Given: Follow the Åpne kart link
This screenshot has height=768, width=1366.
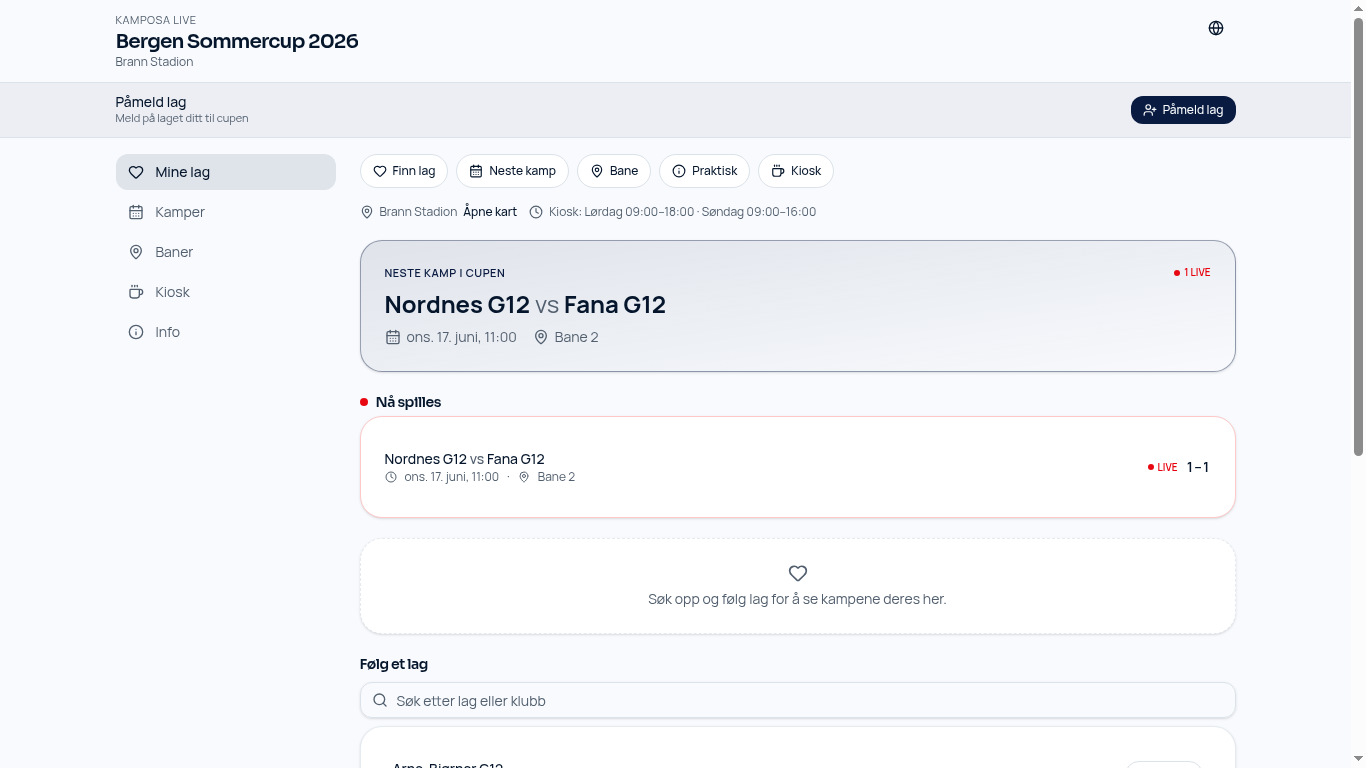Looking at the screenshot, I should point(490,212).
